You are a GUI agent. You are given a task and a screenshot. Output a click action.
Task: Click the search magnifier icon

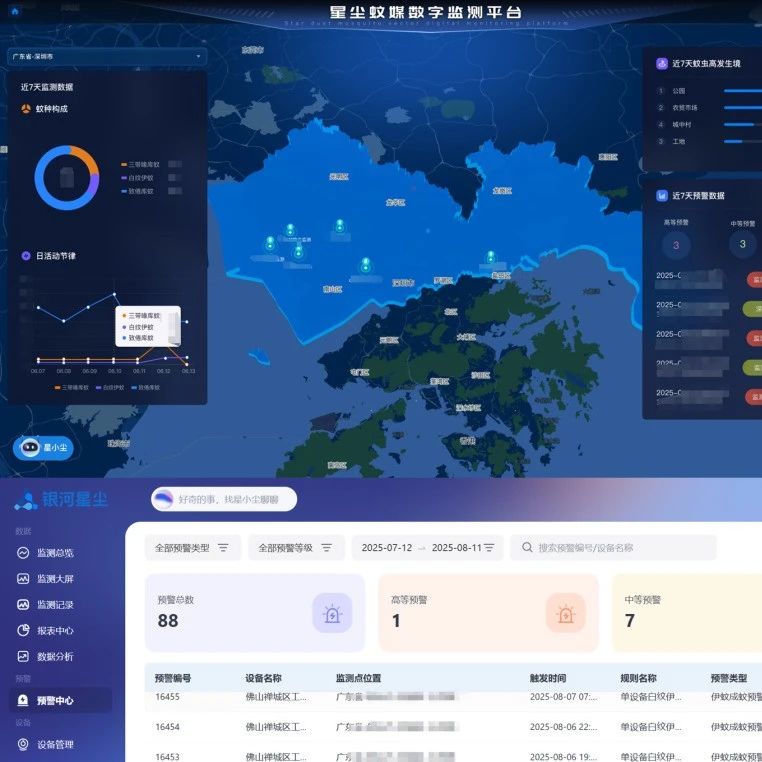pos(527,548)
